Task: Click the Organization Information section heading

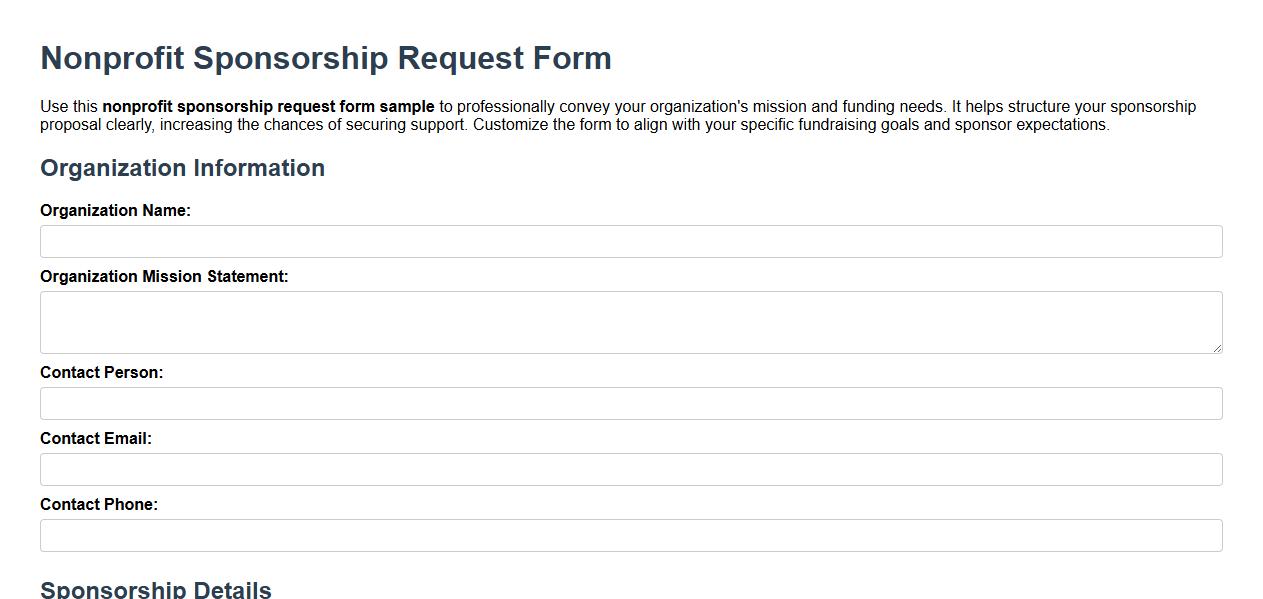Action: [x=181, y=168]
